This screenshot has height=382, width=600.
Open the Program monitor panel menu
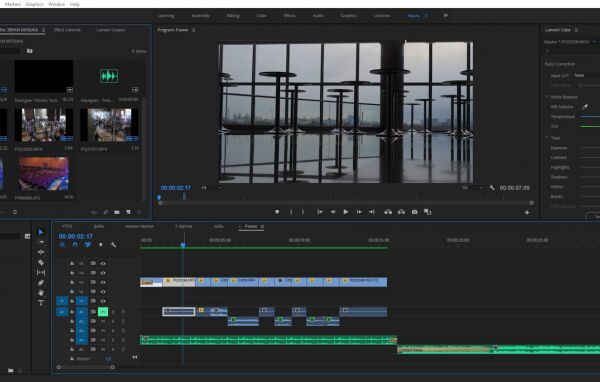tap(194, 30)
